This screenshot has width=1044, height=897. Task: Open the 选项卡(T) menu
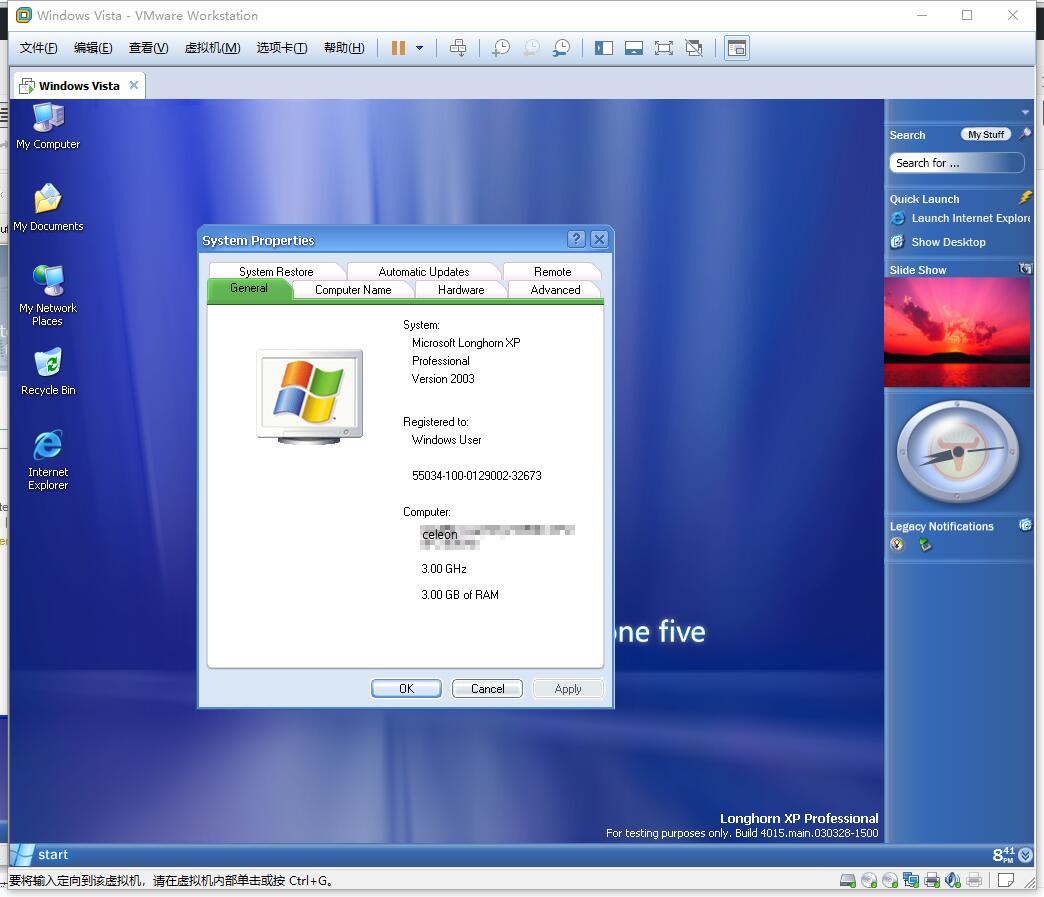(x=282, y=48)
